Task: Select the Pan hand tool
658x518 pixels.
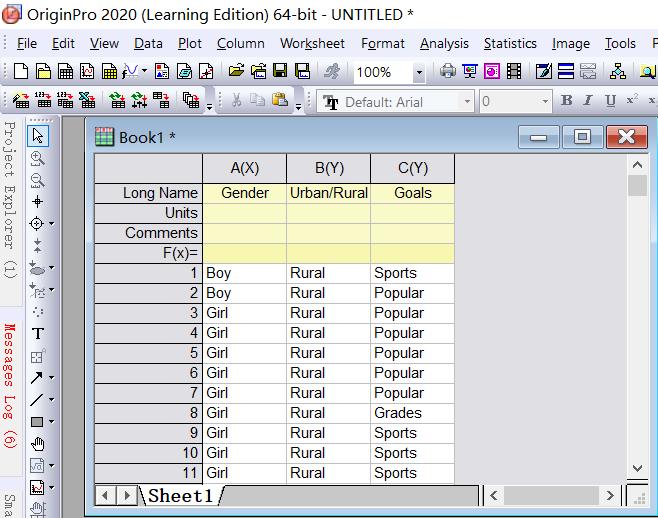Action: point(38,444)
